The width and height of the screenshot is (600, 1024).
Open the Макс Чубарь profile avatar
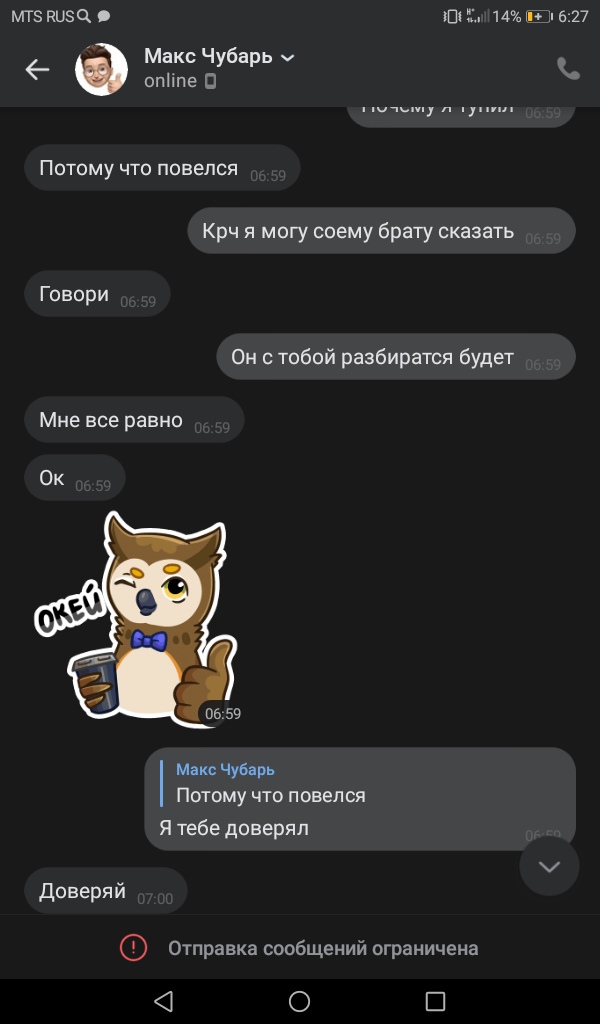pyautogui.click(x=101, y=69)
